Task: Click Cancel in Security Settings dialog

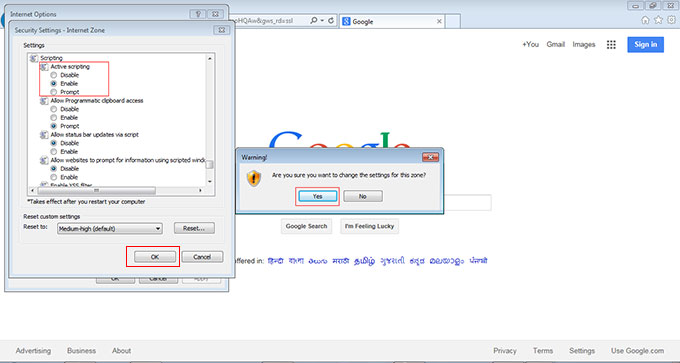Action: [202, 257]
